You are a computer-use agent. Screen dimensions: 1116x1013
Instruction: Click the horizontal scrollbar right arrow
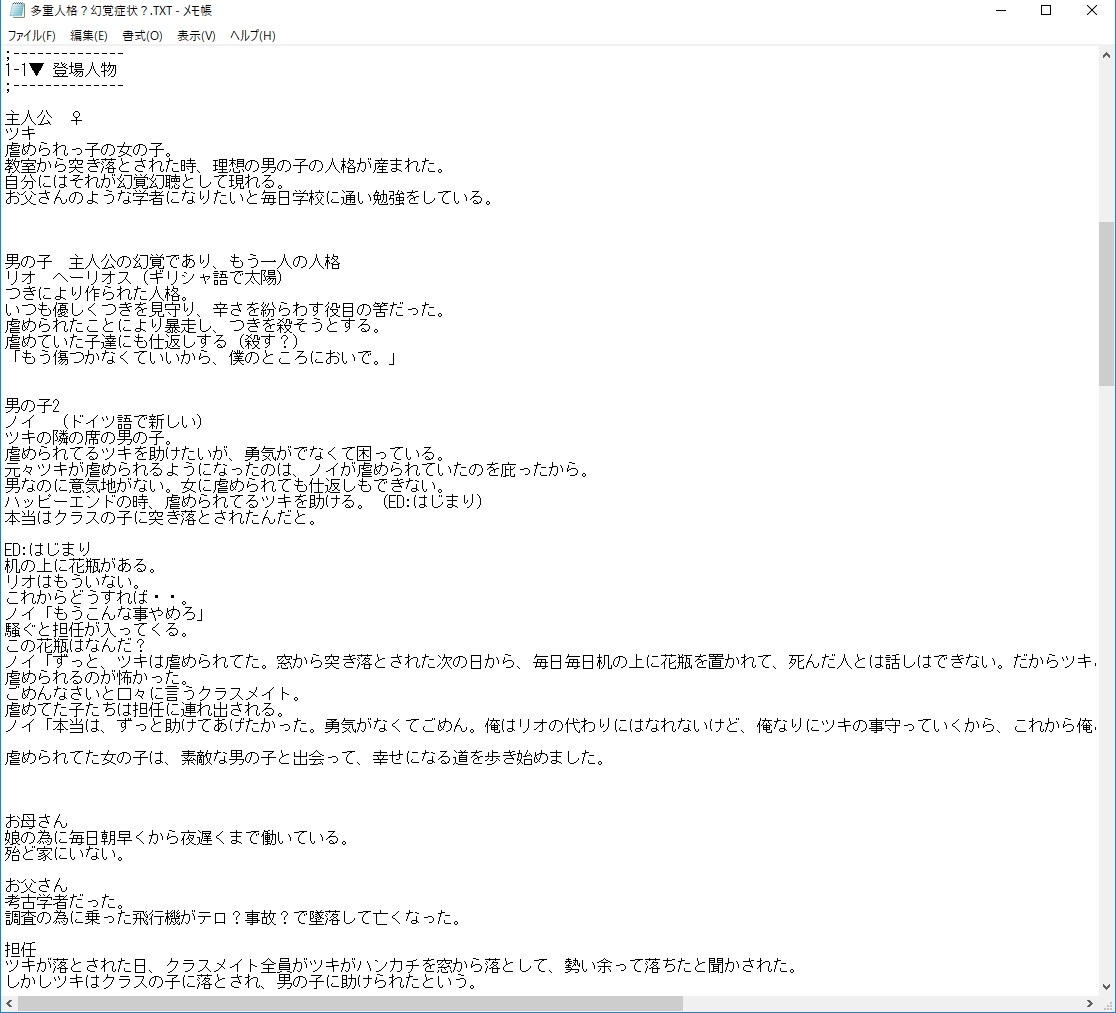coord(1090,1004)
